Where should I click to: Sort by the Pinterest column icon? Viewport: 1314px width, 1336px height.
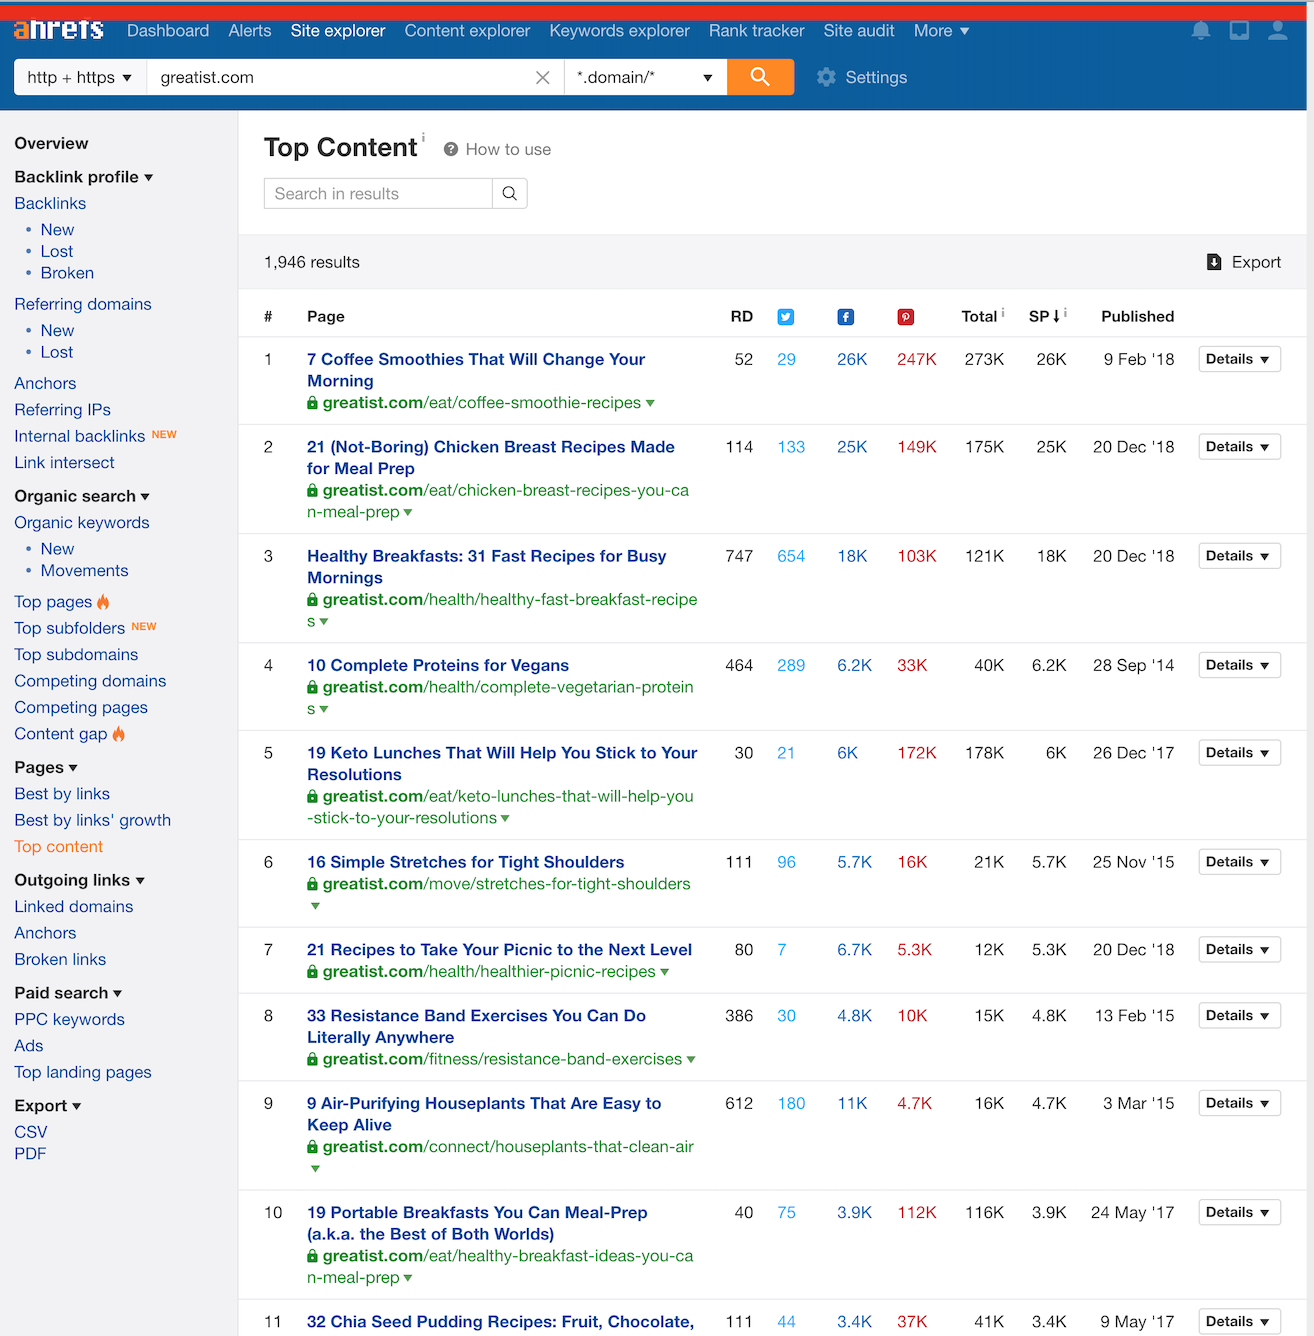click(906, 317)
